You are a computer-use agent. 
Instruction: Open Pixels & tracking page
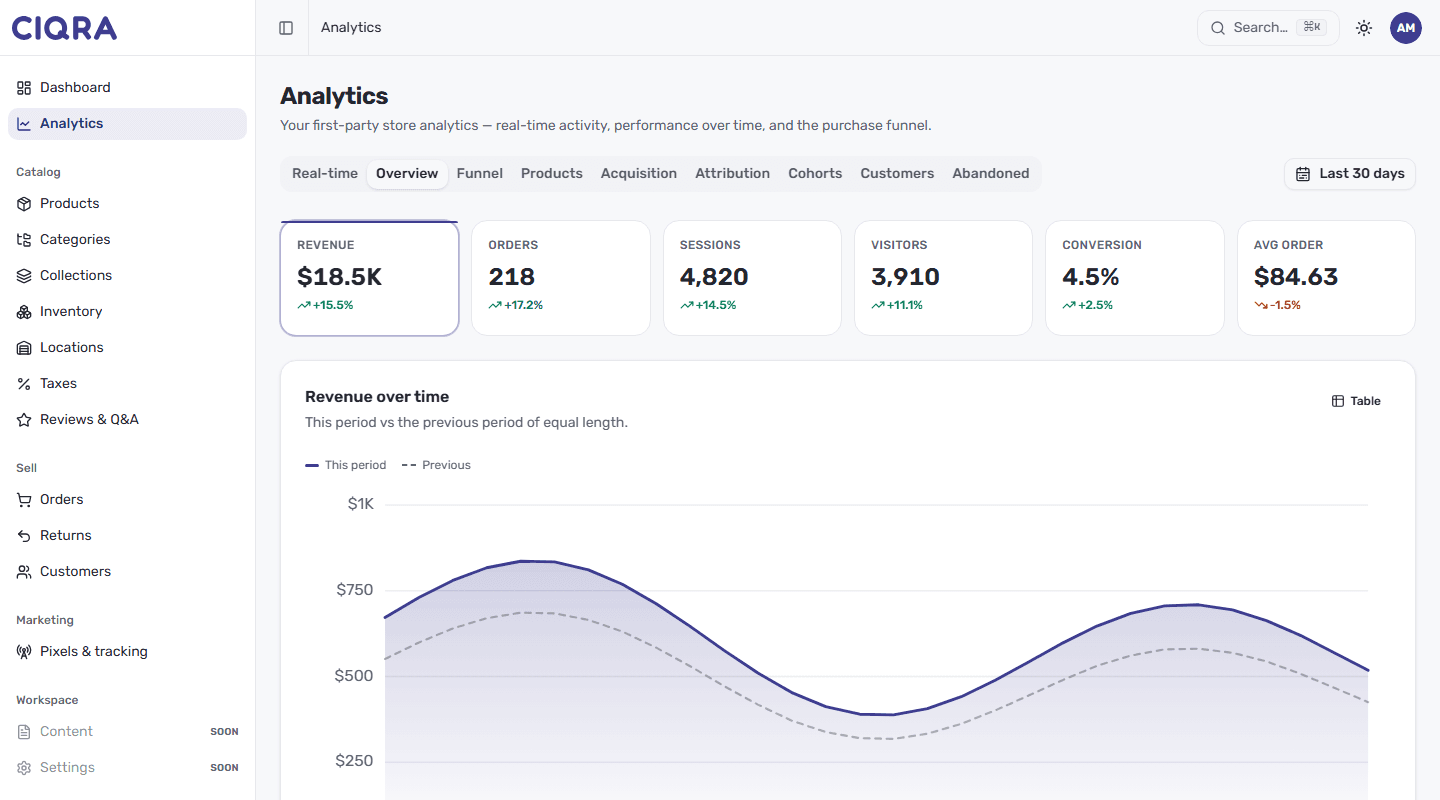(x=127, y=652)
